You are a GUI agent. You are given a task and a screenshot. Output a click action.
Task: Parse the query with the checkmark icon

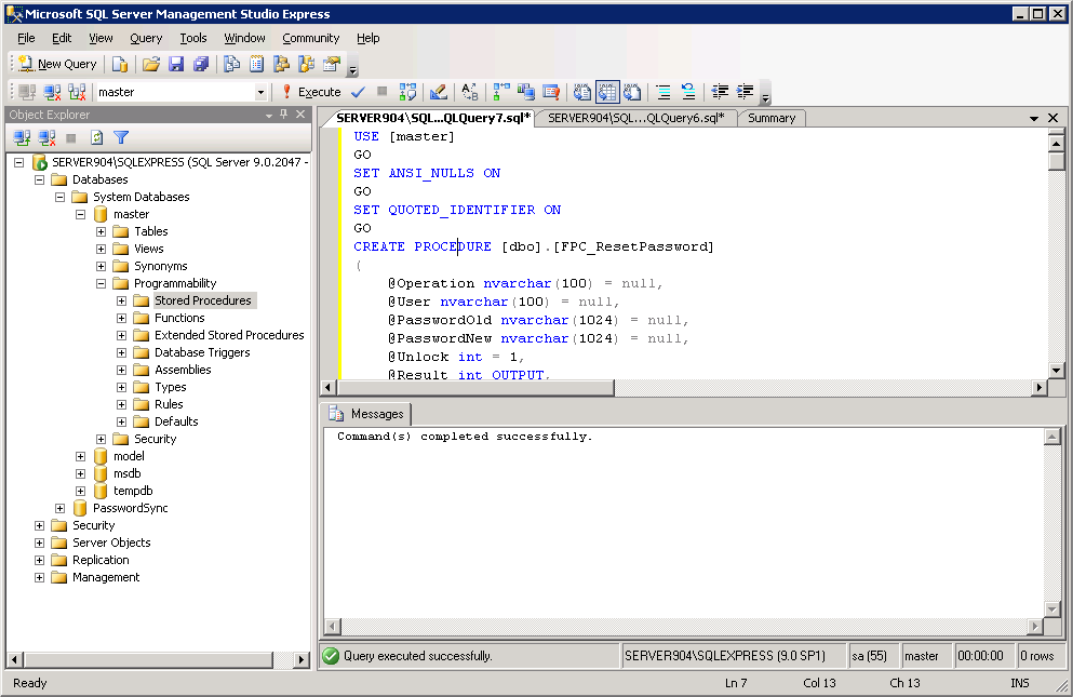point(357,92)
